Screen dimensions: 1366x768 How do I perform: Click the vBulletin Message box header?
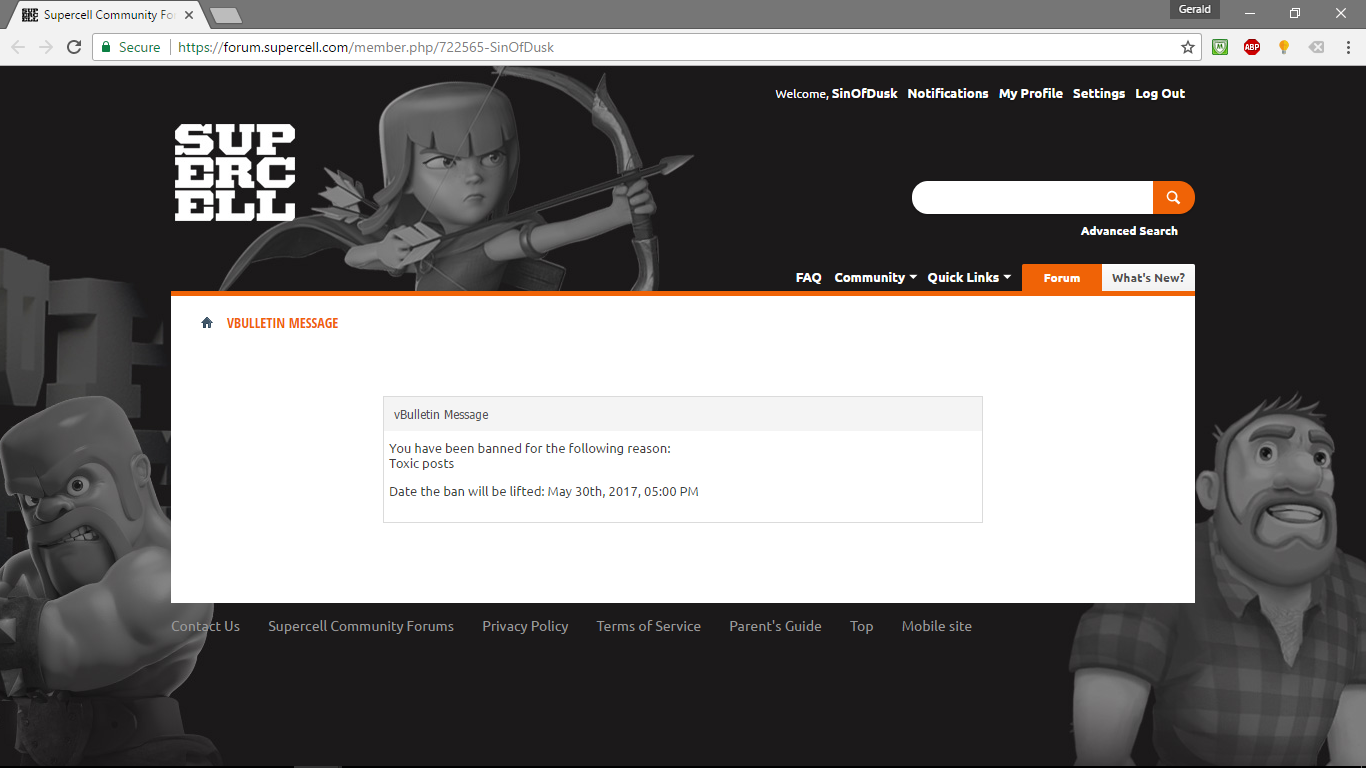pos(683,414)
